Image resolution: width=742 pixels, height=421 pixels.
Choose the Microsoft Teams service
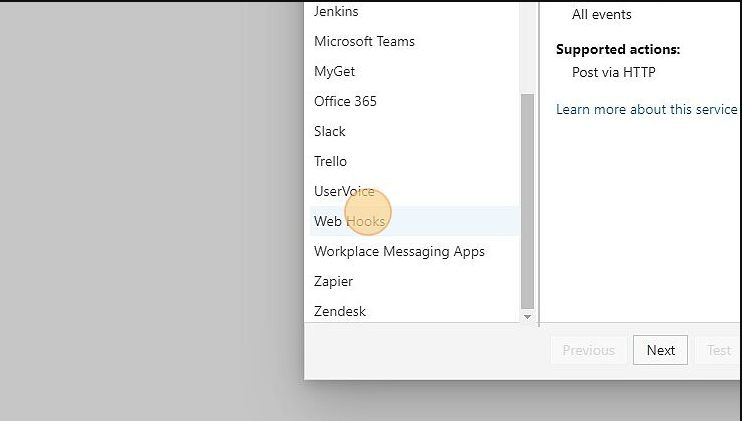point(364,42)
